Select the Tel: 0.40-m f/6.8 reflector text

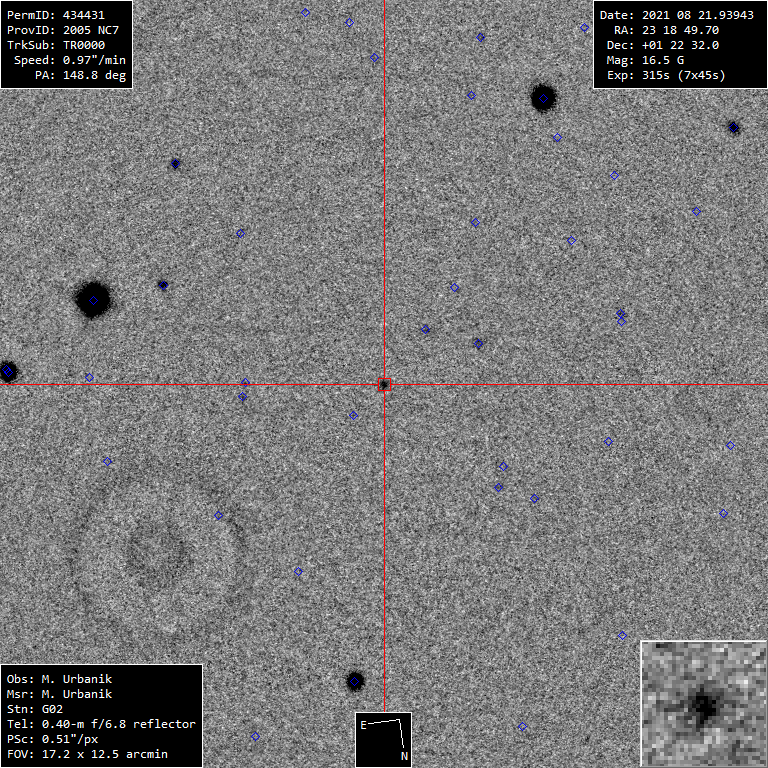[101, 724]
